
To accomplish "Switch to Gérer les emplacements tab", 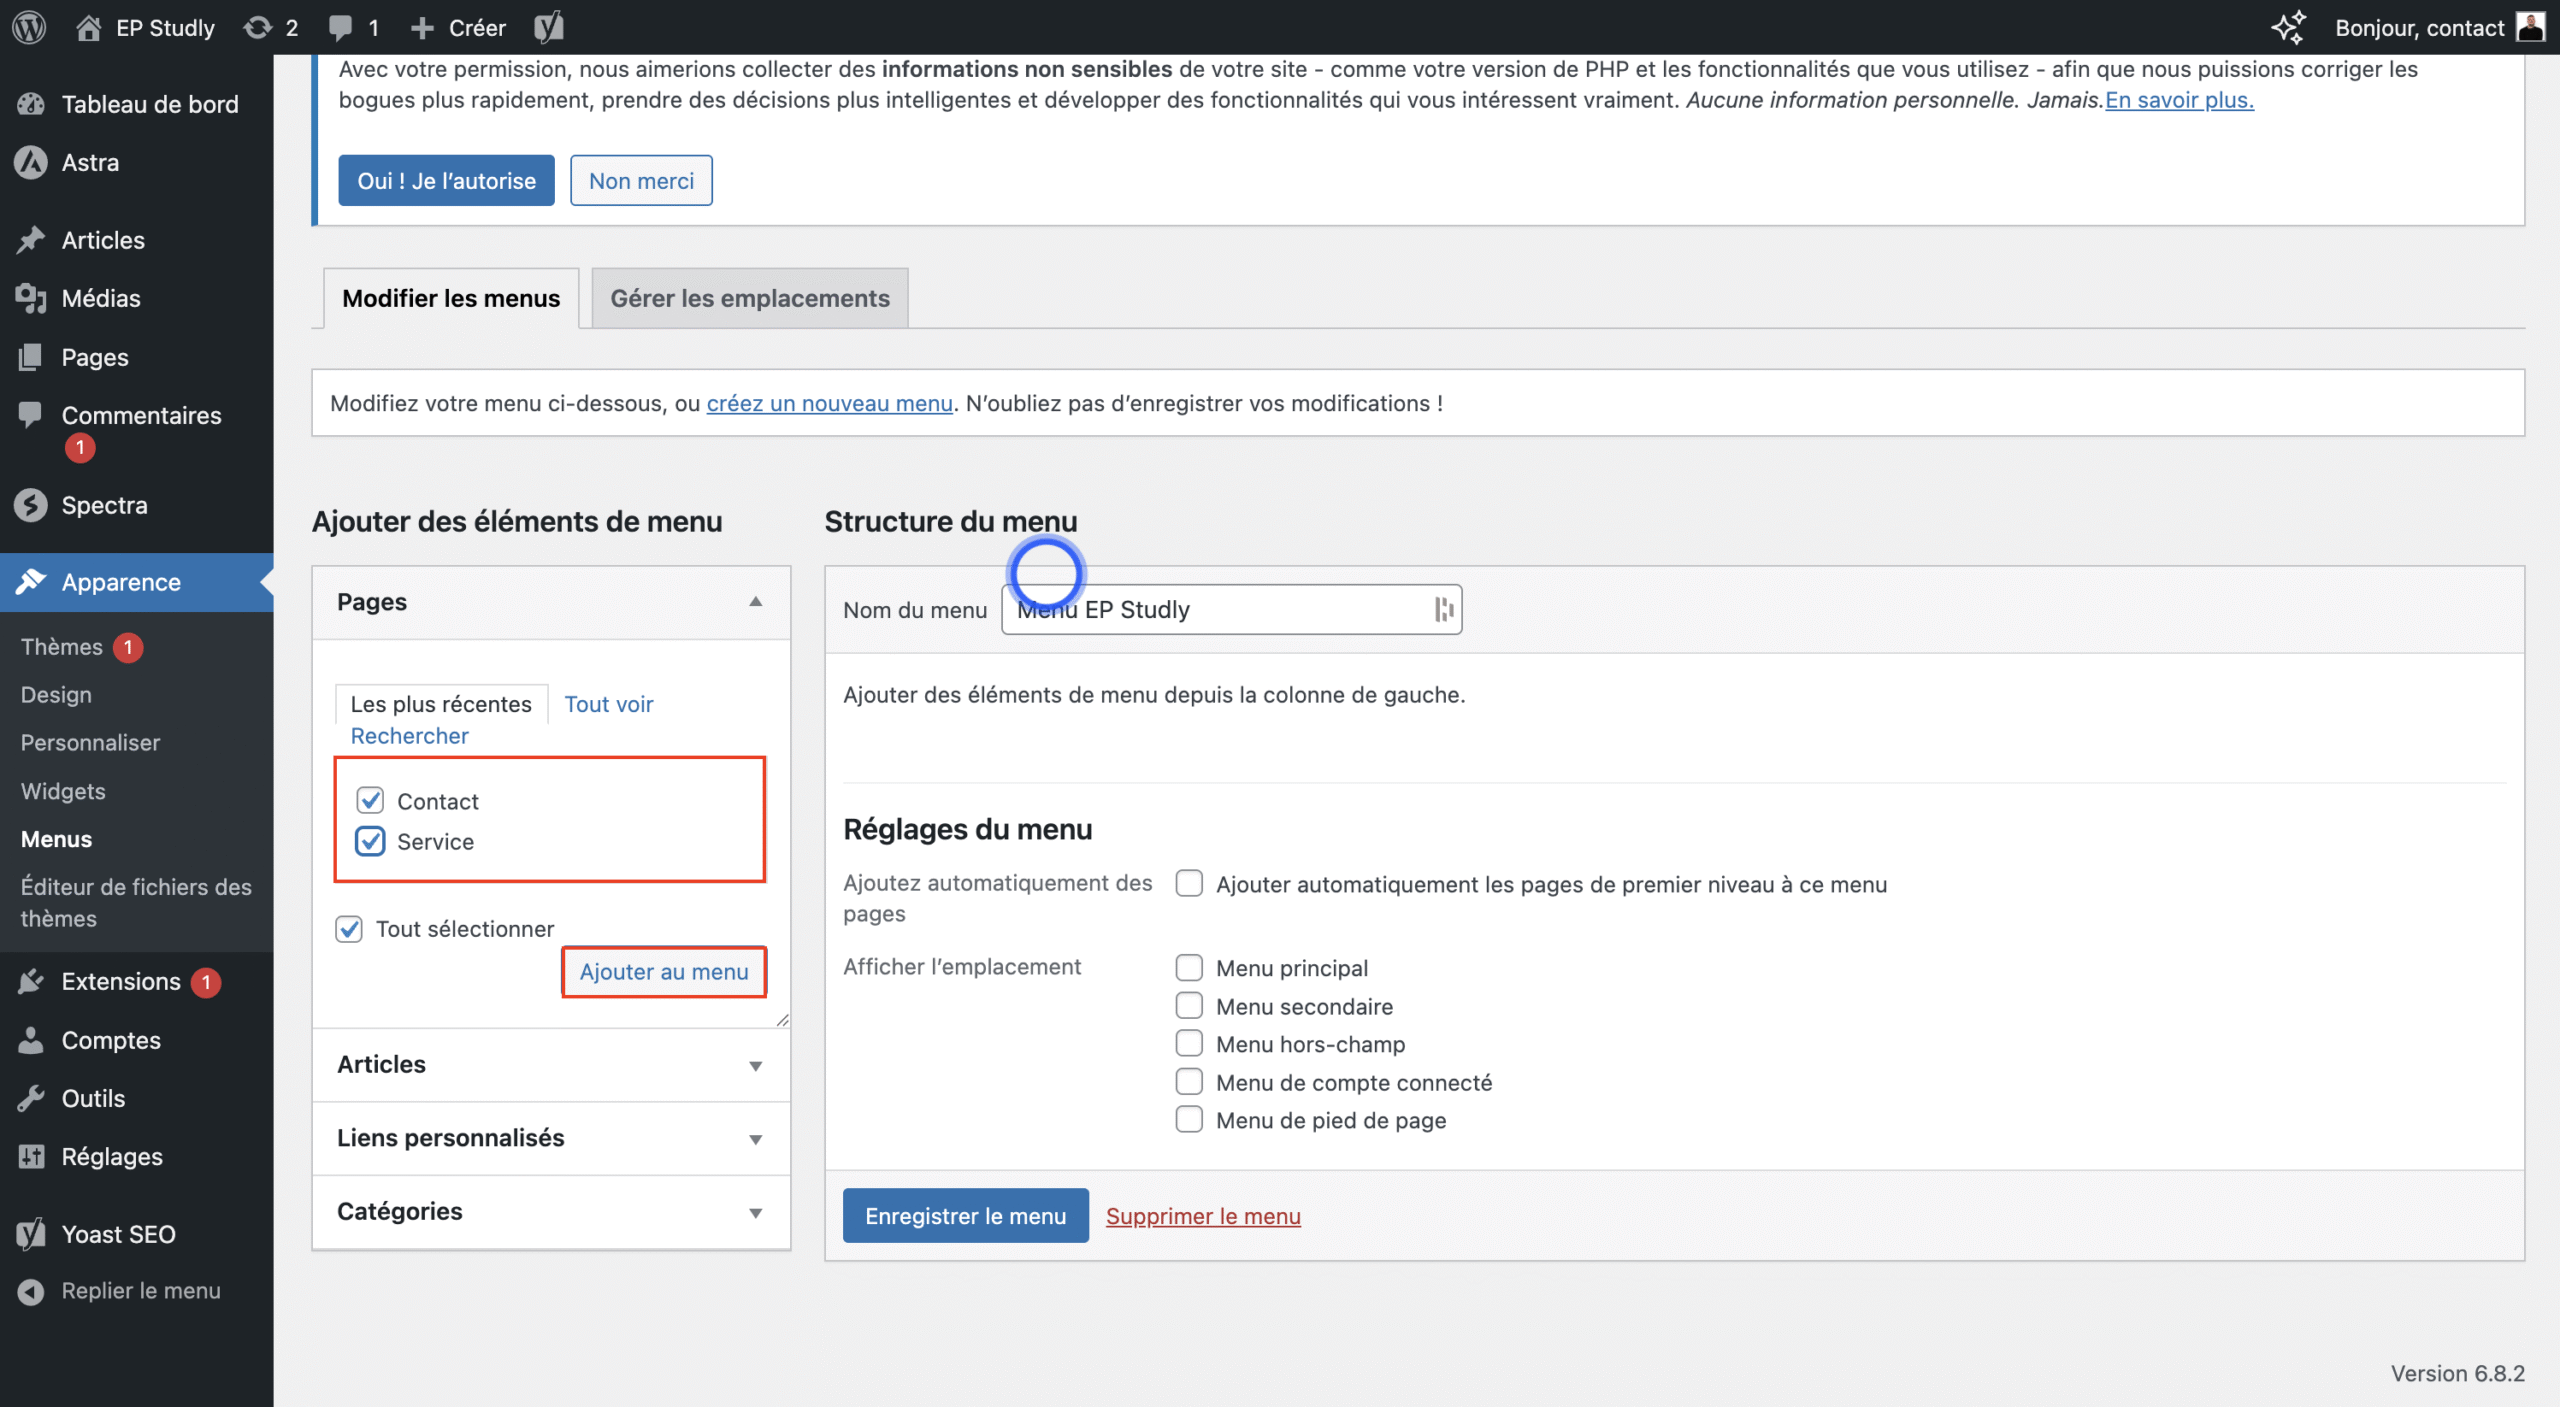I will pyautogui.click(x=749, y=298).
